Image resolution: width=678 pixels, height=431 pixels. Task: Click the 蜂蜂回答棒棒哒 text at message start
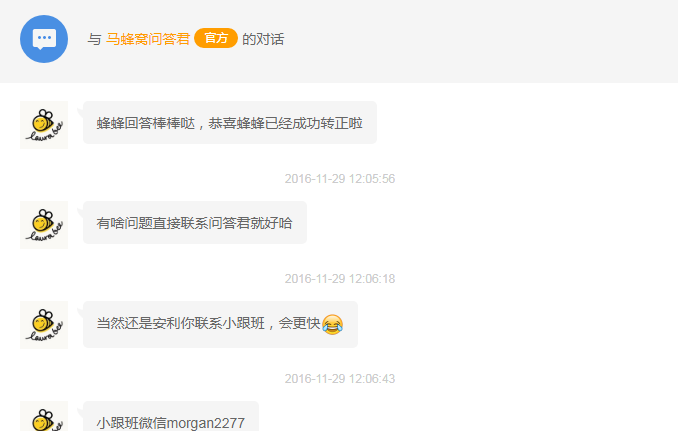point(145,123)
